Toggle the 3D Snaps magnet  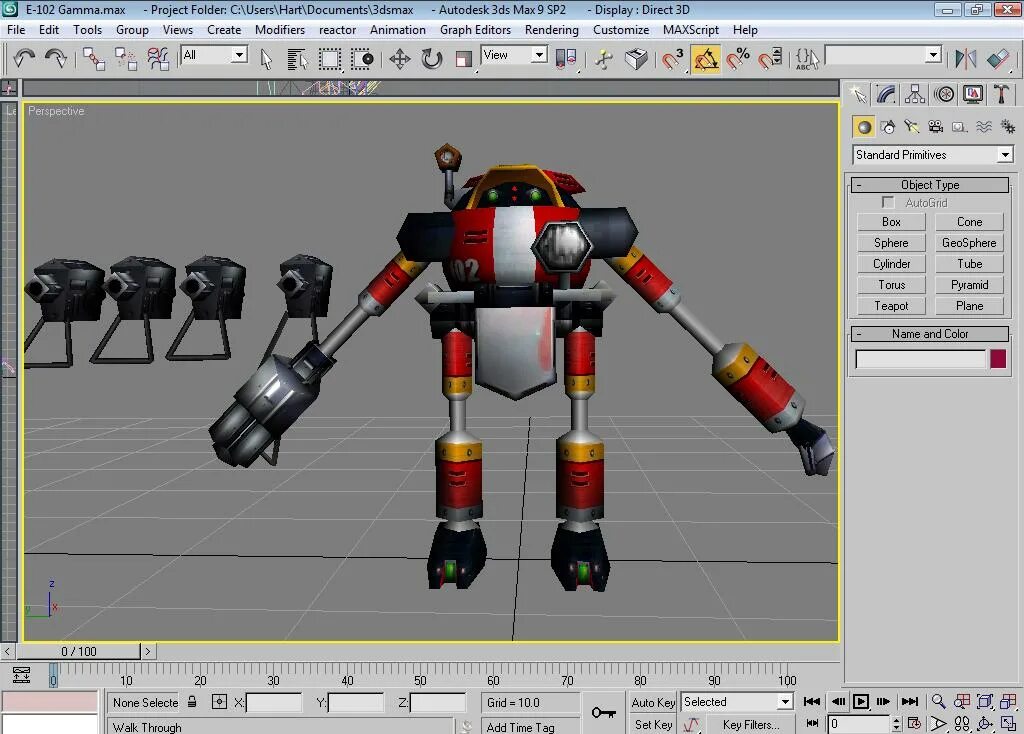click(673, 59)
